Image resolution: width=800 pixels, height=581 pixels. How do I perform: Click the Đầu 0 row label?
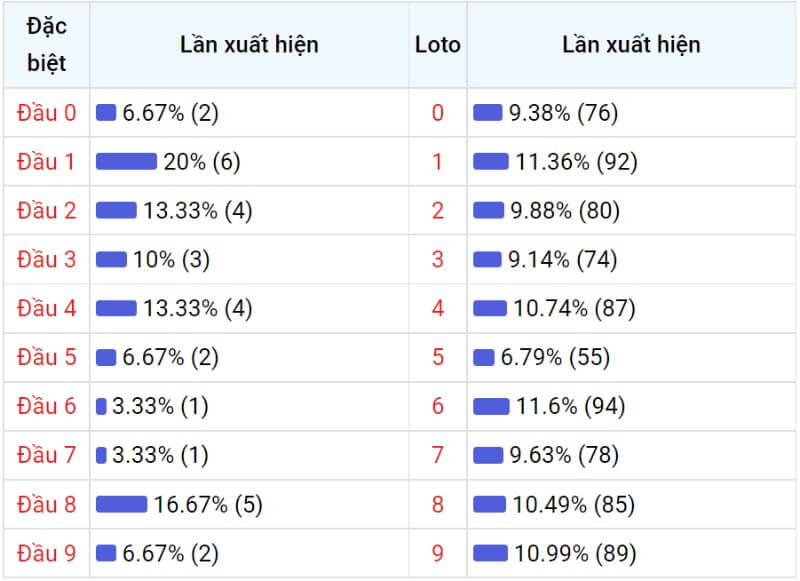[x=46, y=113]
